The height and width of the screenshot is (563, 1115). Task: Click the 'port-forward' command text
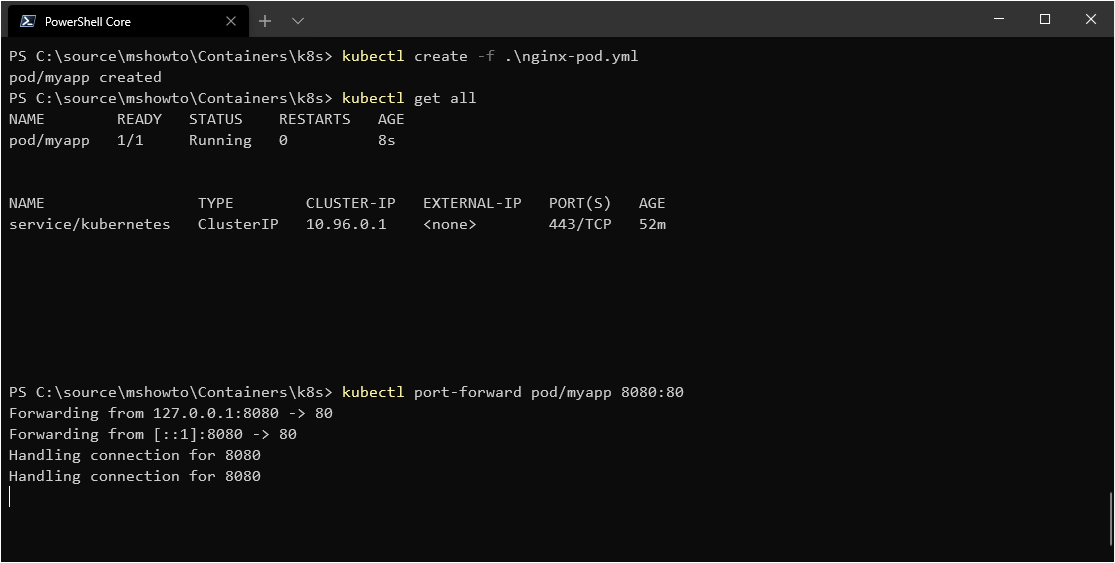tap(467, 392)
